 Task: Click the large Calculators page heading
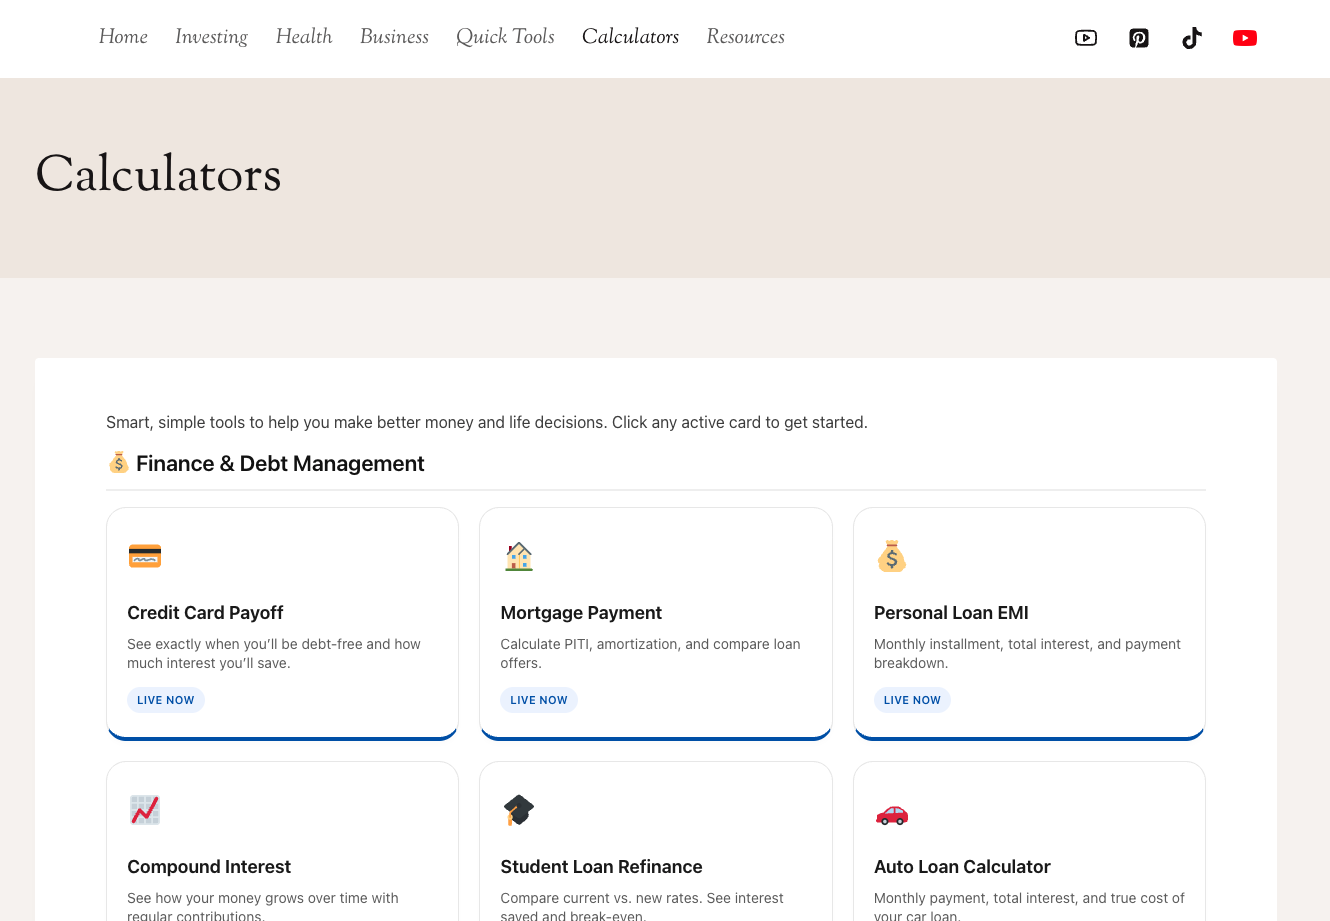(x=158, y=174)
